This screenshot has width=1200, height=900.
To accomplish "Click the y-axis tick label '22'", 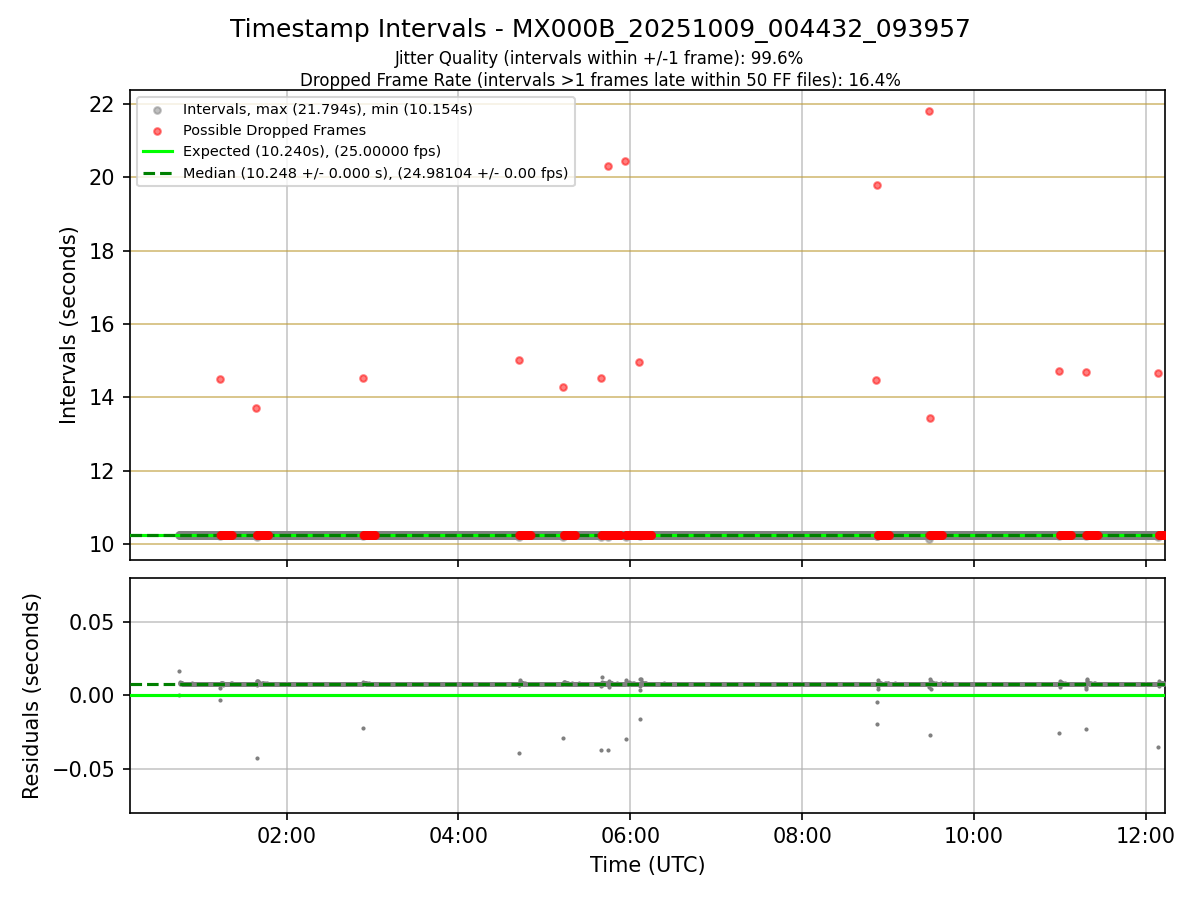I will [x=103, y=105].
